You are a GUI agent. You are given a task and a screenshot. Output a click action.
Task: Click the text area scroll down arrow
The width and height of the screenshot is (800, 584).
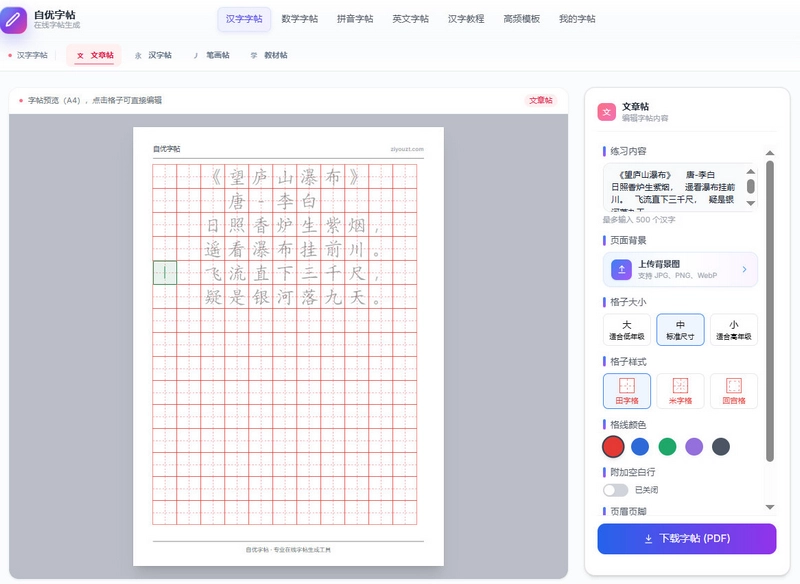point(751,203)
